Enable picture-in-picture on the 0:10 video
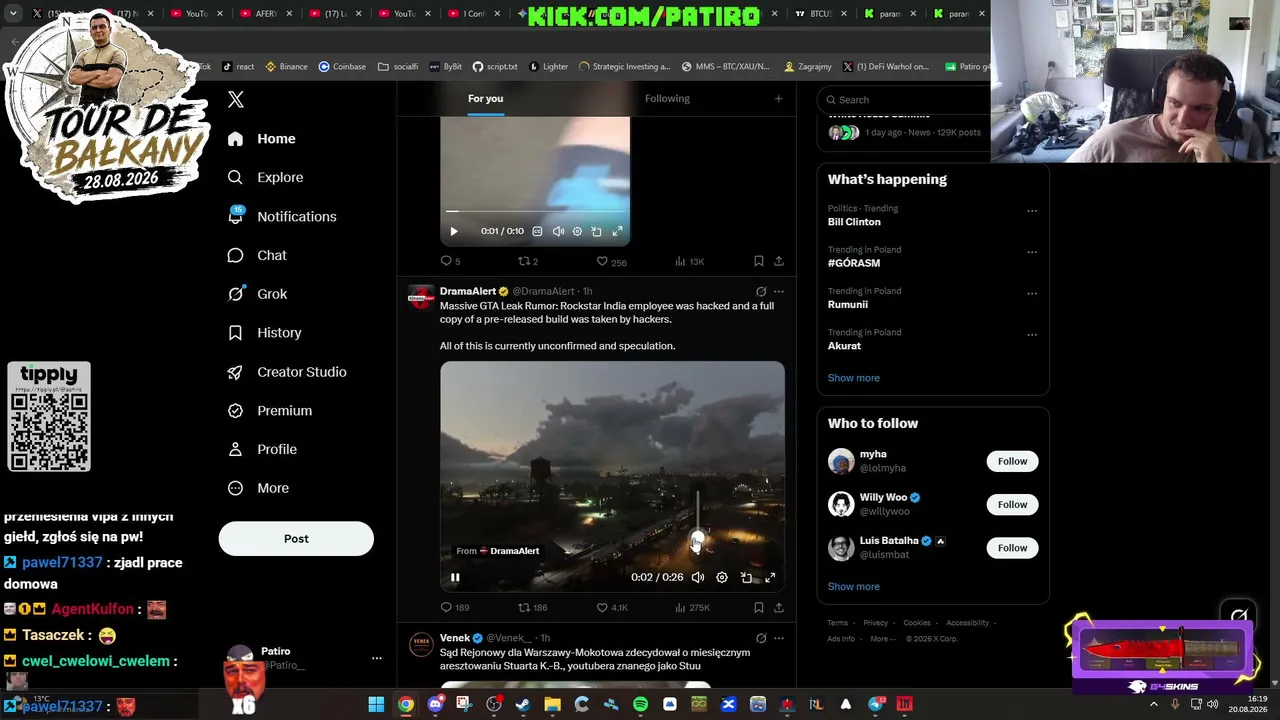This screenshot has width=1280, height=720. tap(597, 231)
